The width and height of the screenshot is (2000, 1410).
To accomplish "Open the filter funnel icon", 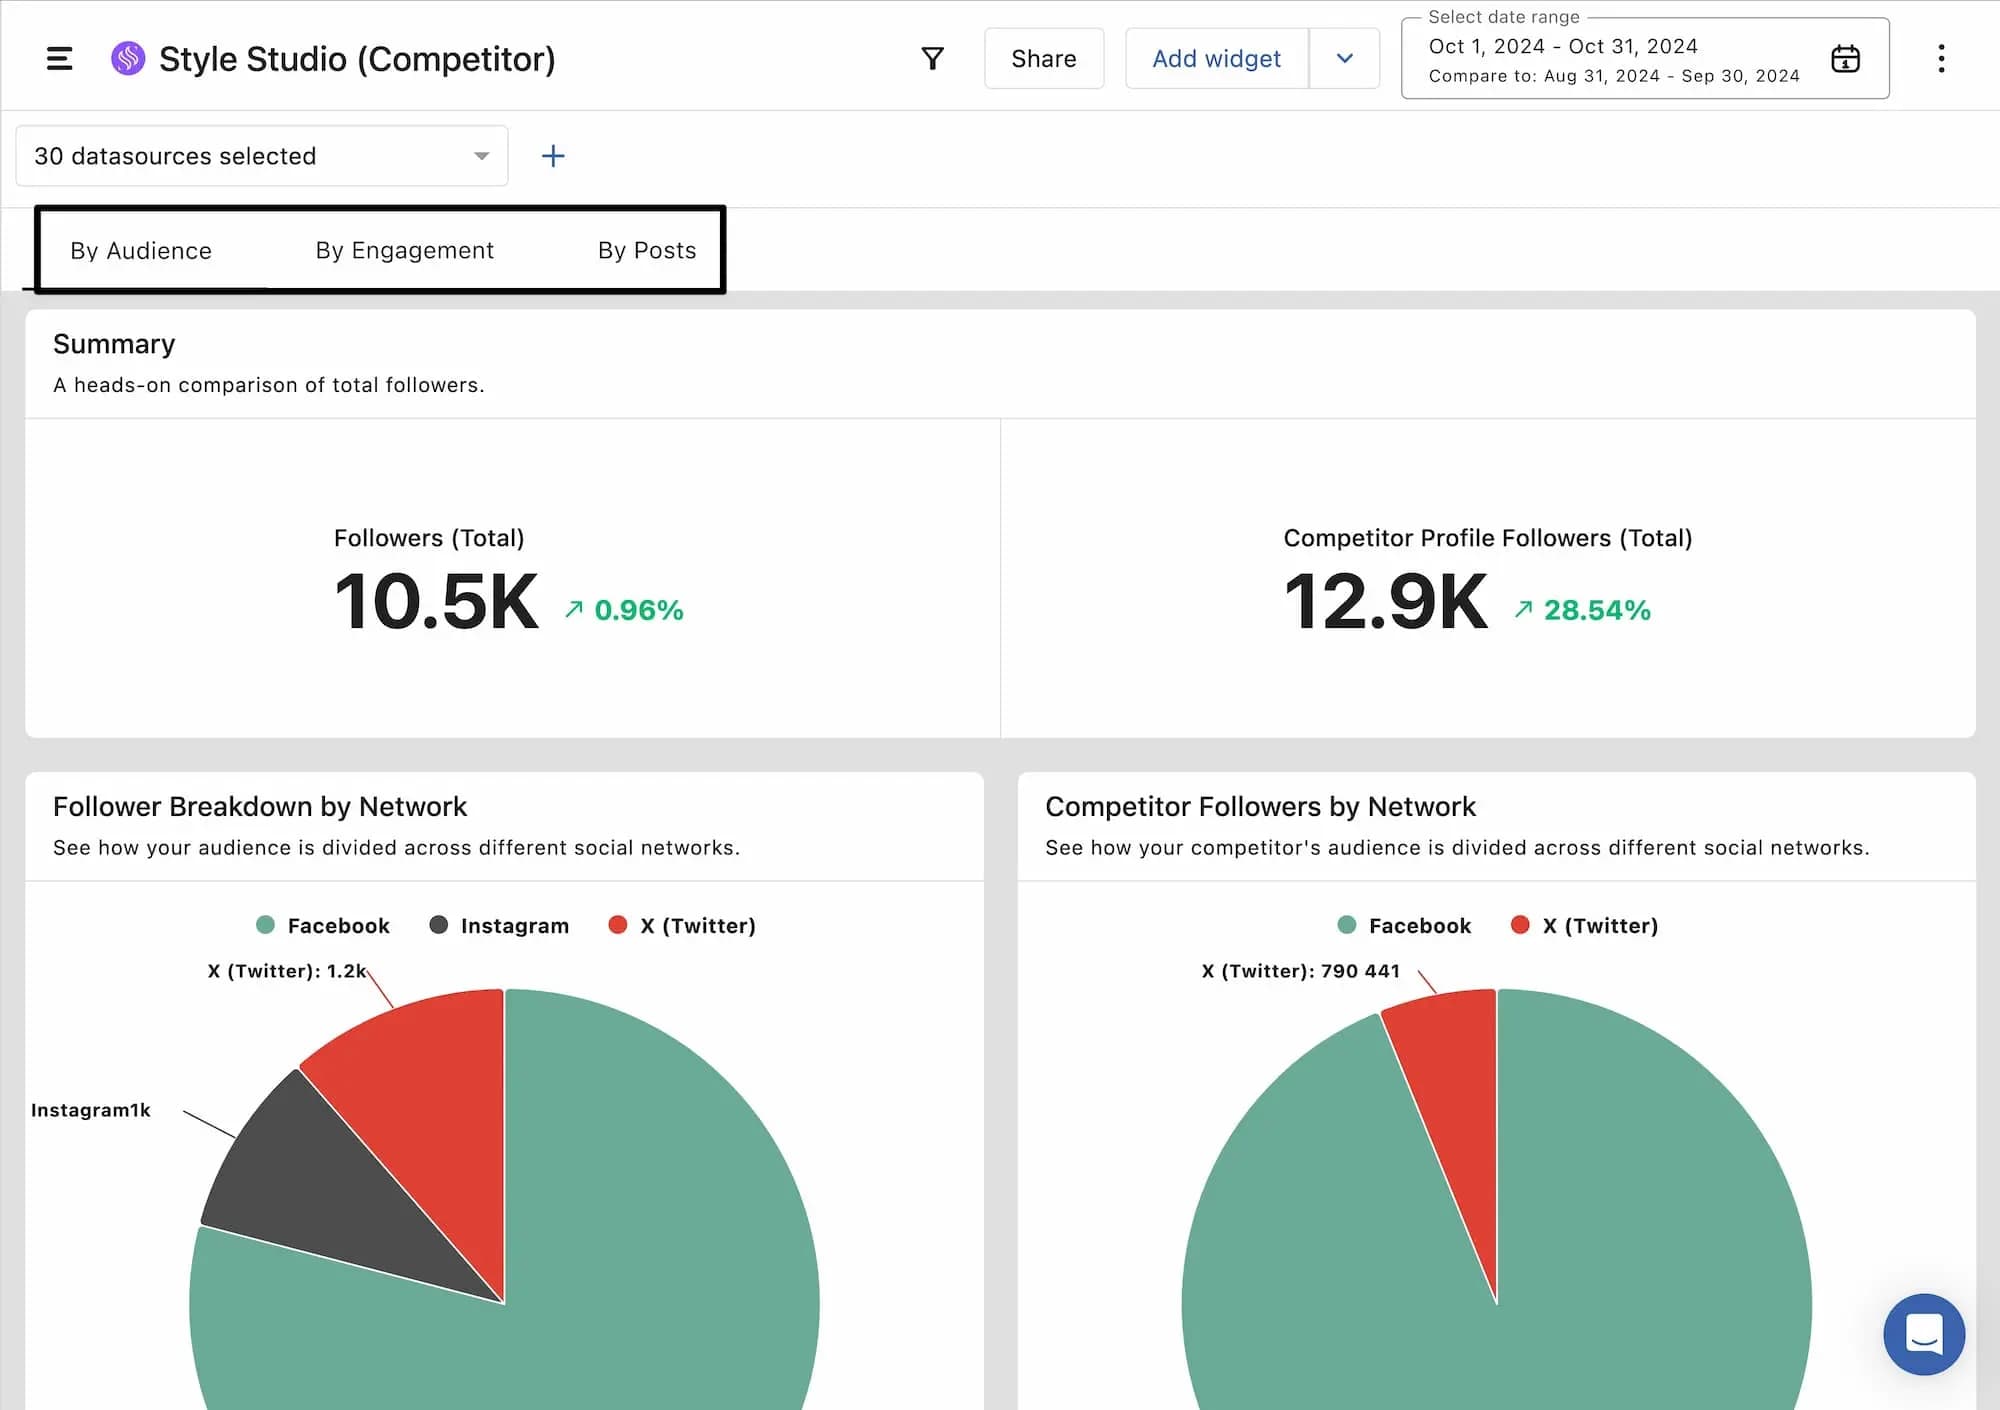I will 932,59.
